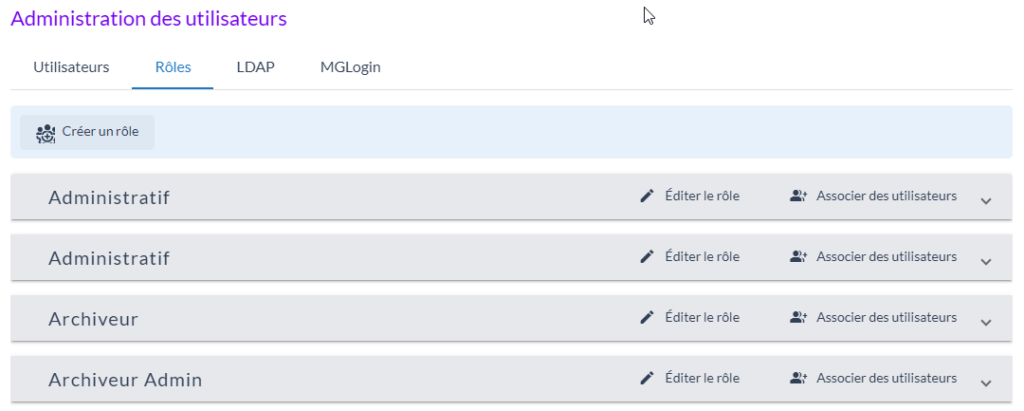
Task: Go to the MGLogin tab
Action: [350, 68]
